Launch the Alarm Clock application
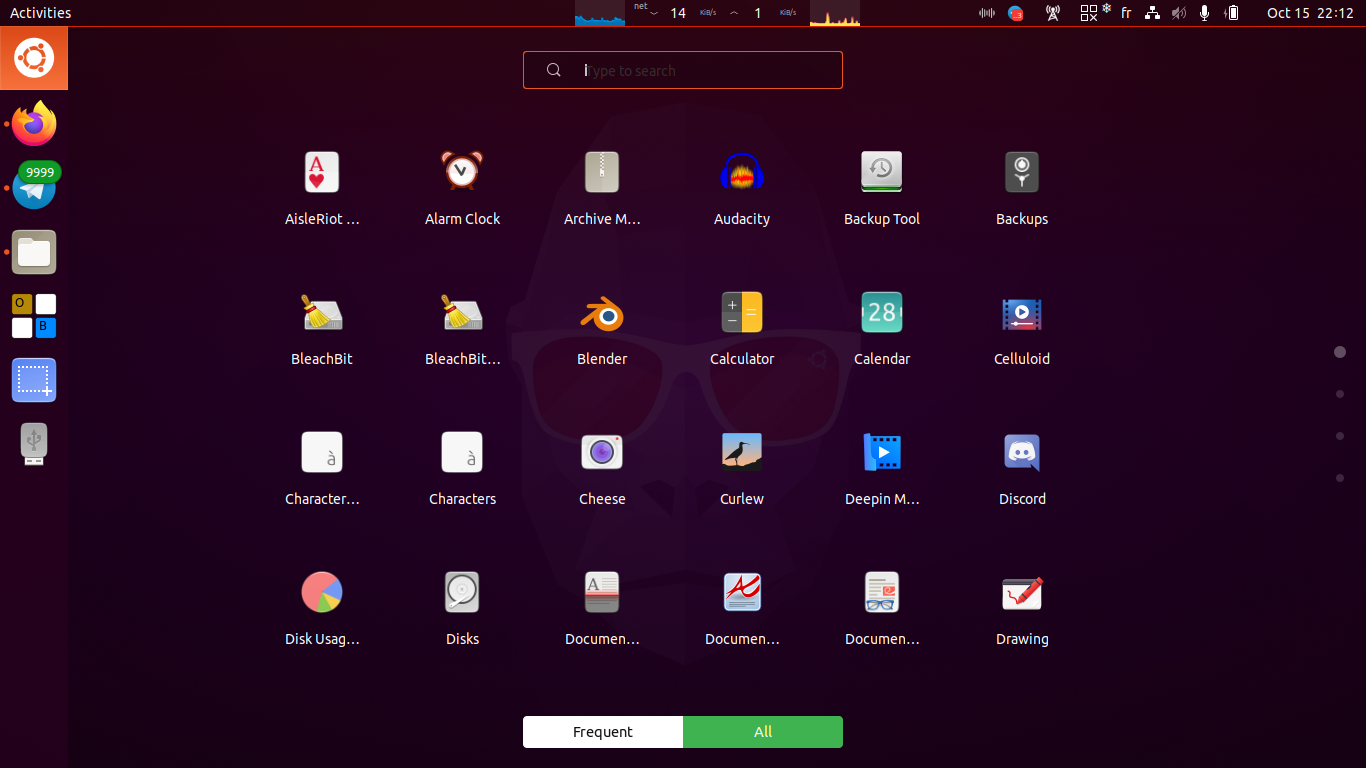This screenshot has width=1366, height=768. [x=462, y=188]
